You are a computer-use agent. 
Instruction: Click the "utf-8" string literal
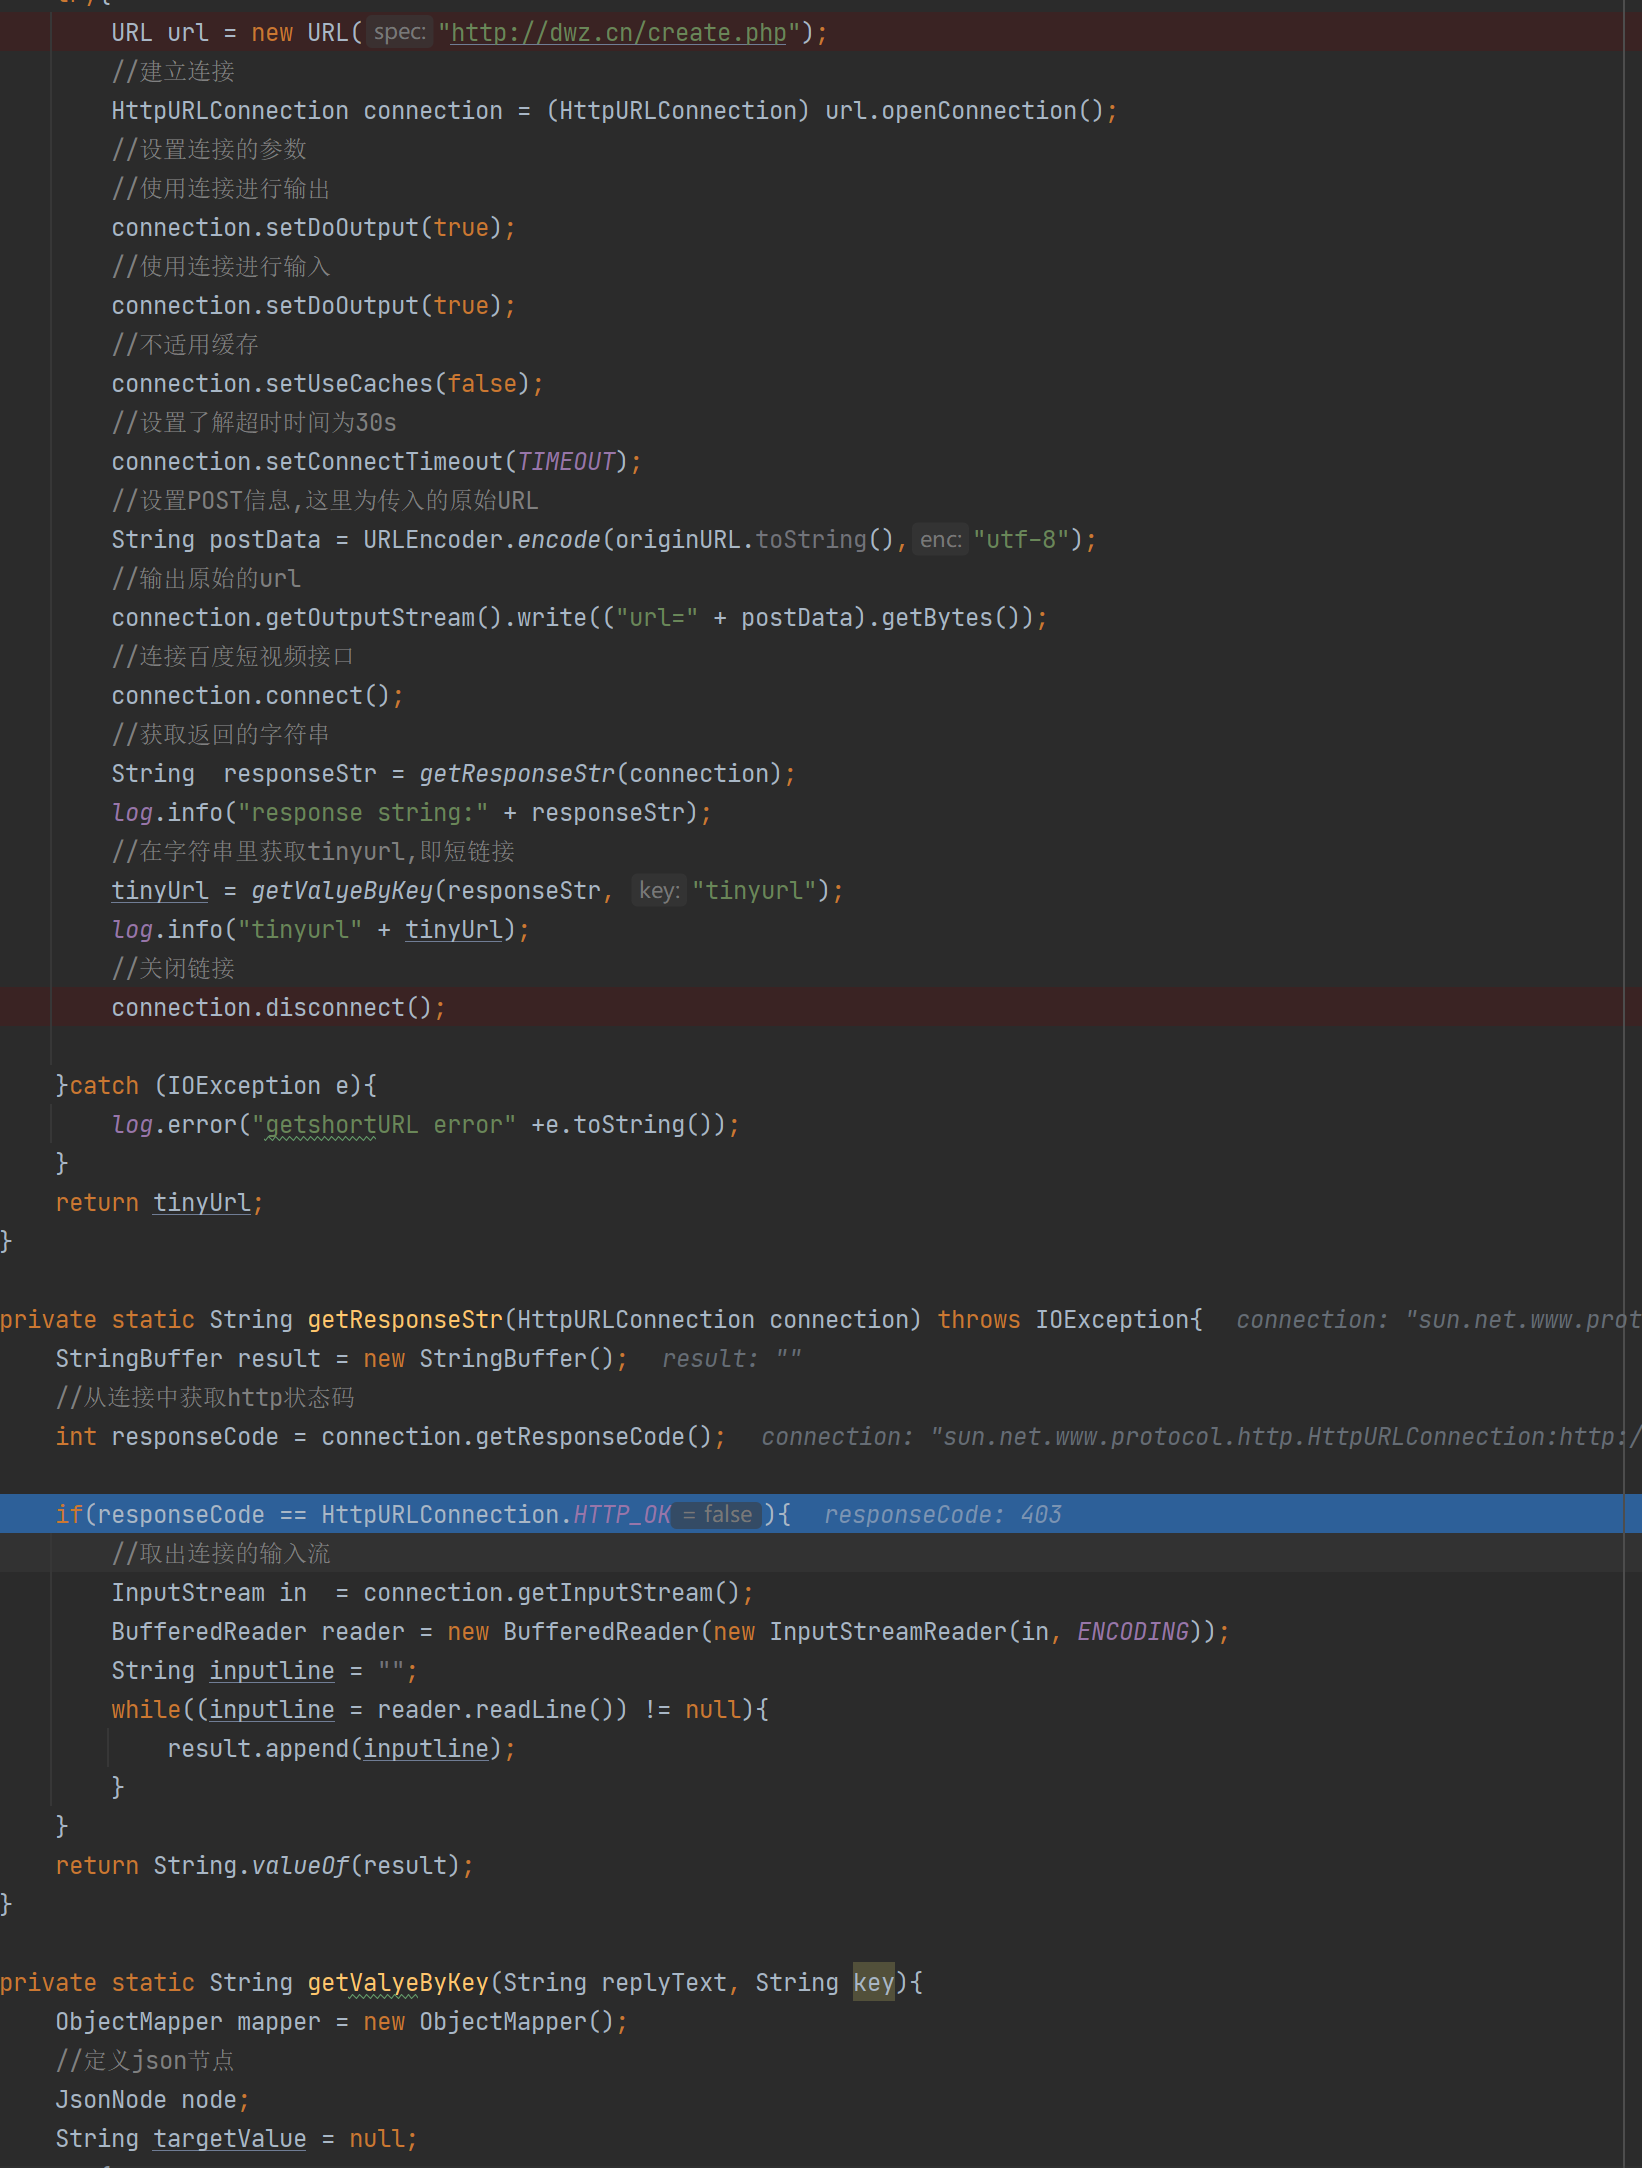click(1021, 540)
